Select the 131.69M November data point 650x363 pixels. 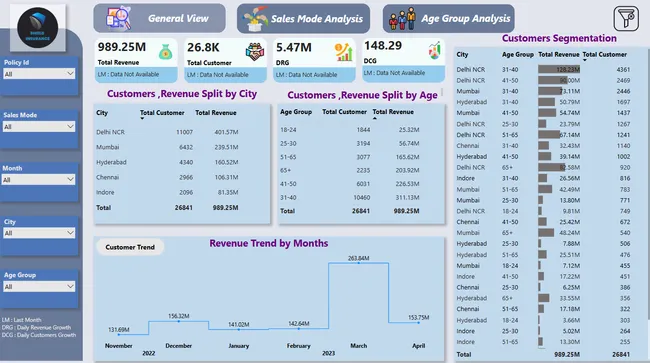point(119,334)
